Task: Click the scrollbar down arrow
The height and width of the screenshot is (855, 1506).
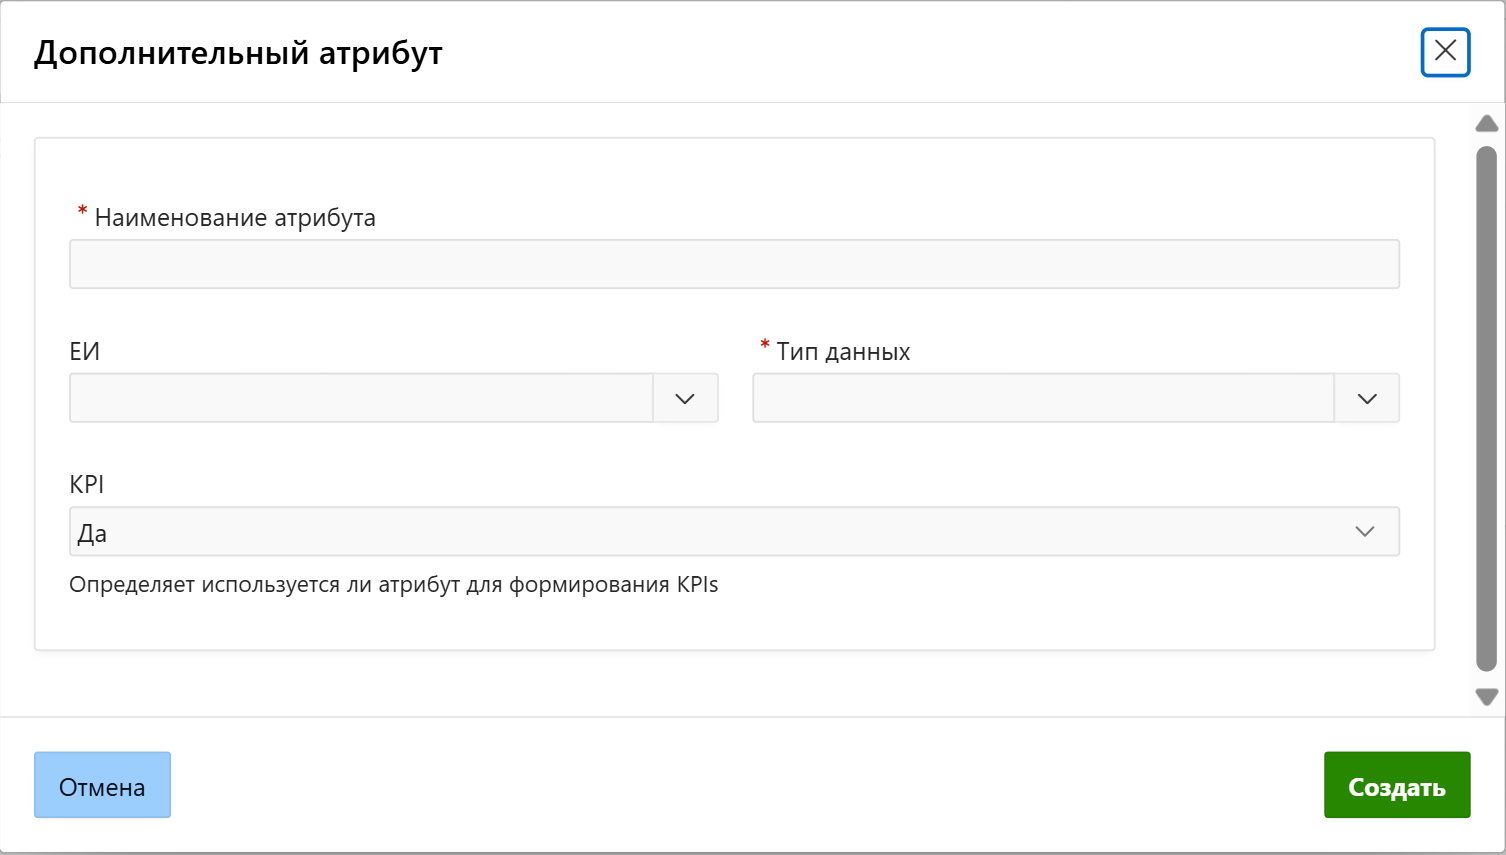Action: (1487, 696)
